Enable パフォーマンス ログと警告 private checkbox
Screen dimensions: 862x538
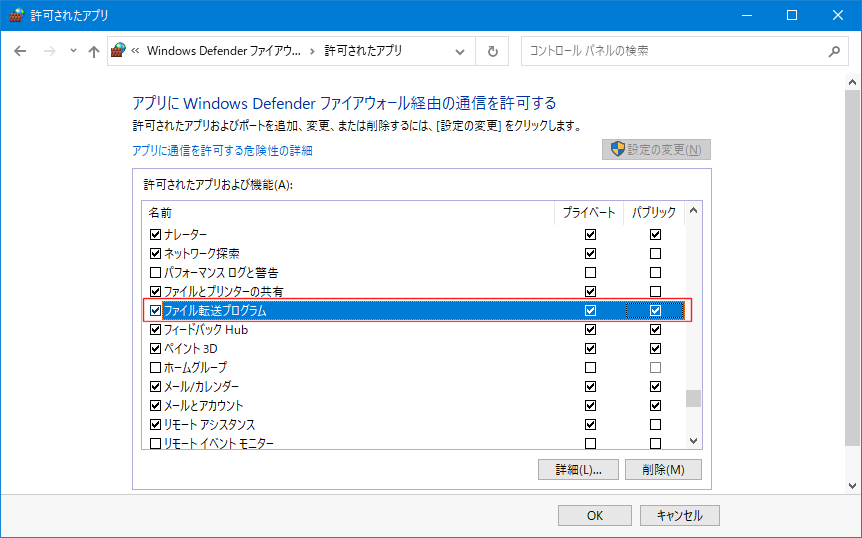click(x=590, y=273)
